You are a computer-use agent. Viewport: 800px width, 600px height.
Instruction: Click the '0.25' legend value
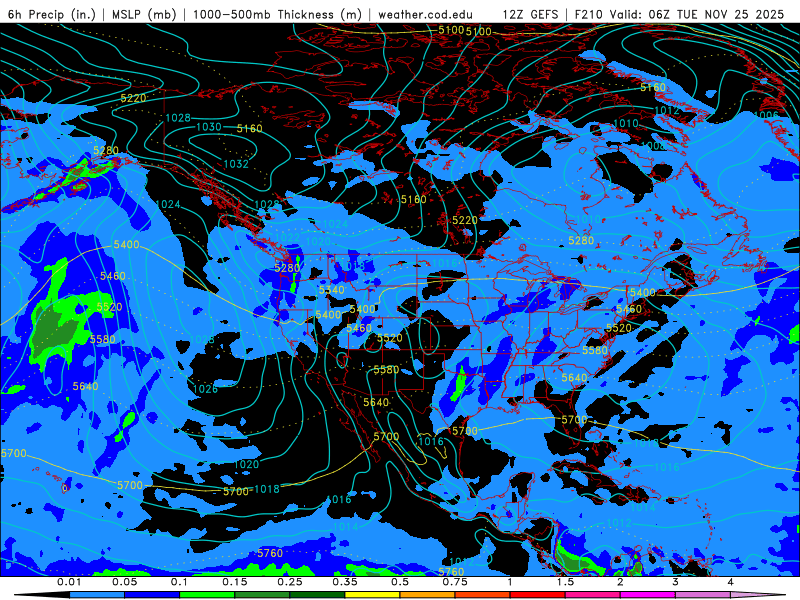(290, 582)
